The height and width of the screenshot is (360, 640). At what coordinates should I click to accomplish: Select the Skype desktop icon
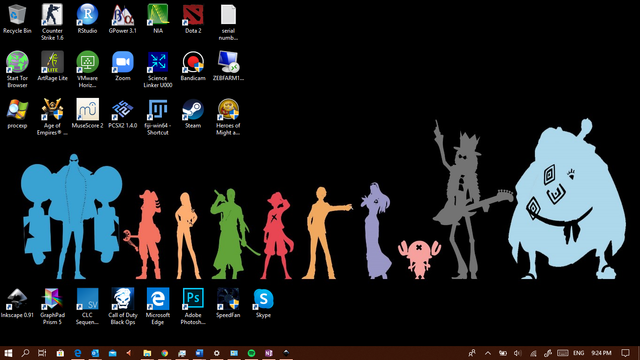click(263, 303)
